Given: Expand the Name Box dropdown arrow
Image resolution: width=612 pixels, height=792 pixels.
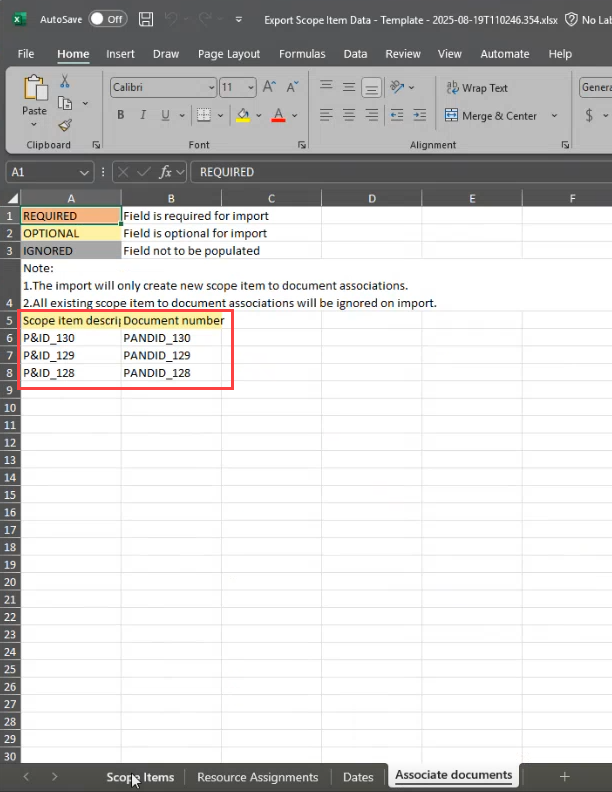Looking at the screenshot, I should [x=84, y=172].
